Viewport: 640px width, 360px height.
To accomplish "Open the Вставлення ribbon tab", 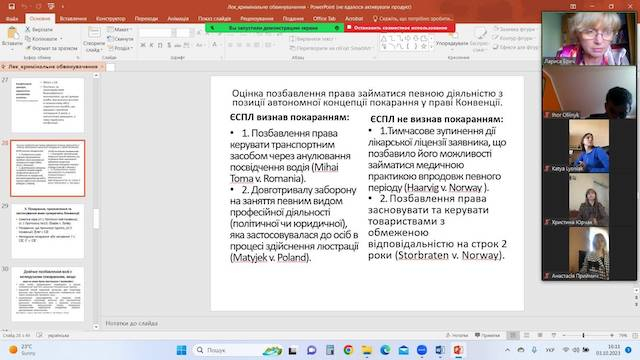I will click(73, 18).
